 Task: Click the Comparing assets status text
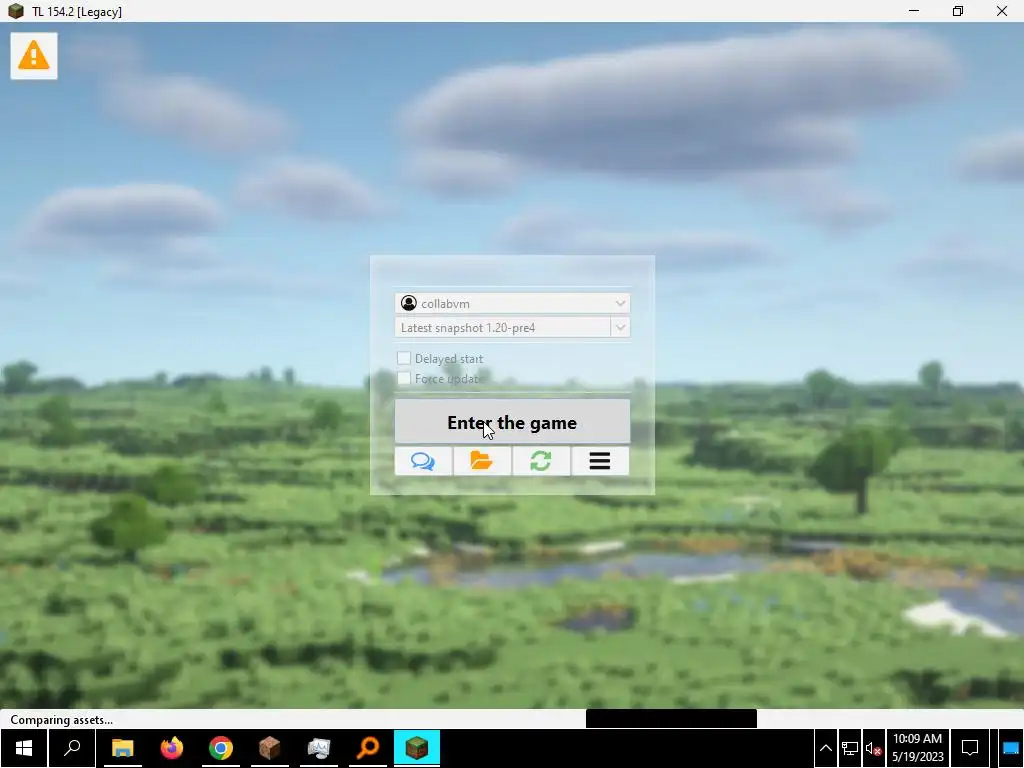[61, 720]
